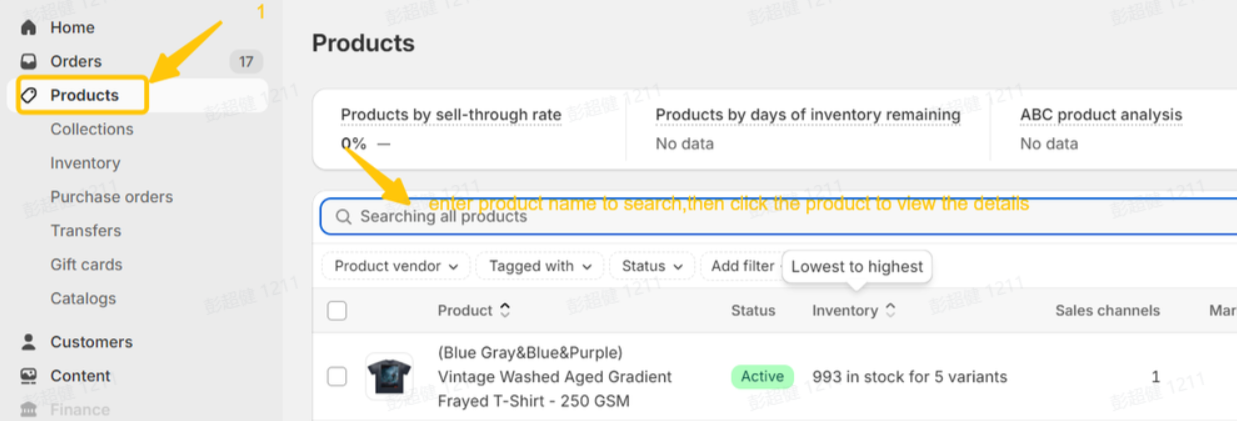Click the T-shirt product thumbnail
Image resolution: width=1237 pixels, height=421 pixels.
point(390,377)
